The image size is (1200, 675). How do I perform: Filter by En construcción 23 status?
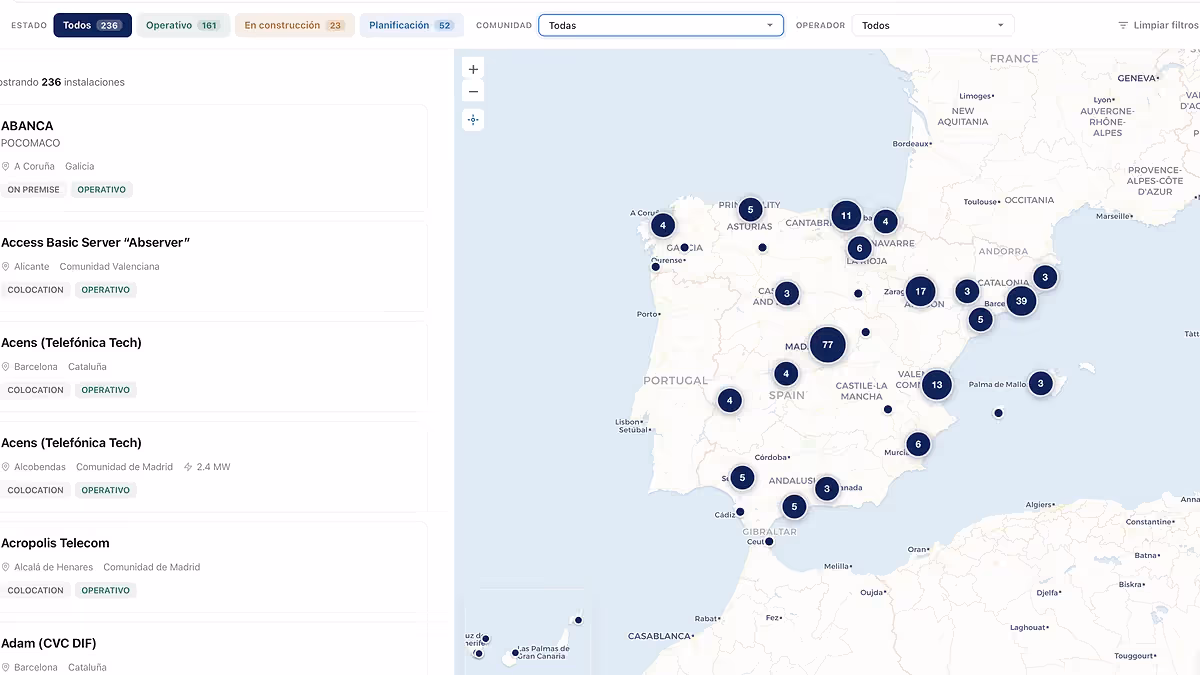294,25
